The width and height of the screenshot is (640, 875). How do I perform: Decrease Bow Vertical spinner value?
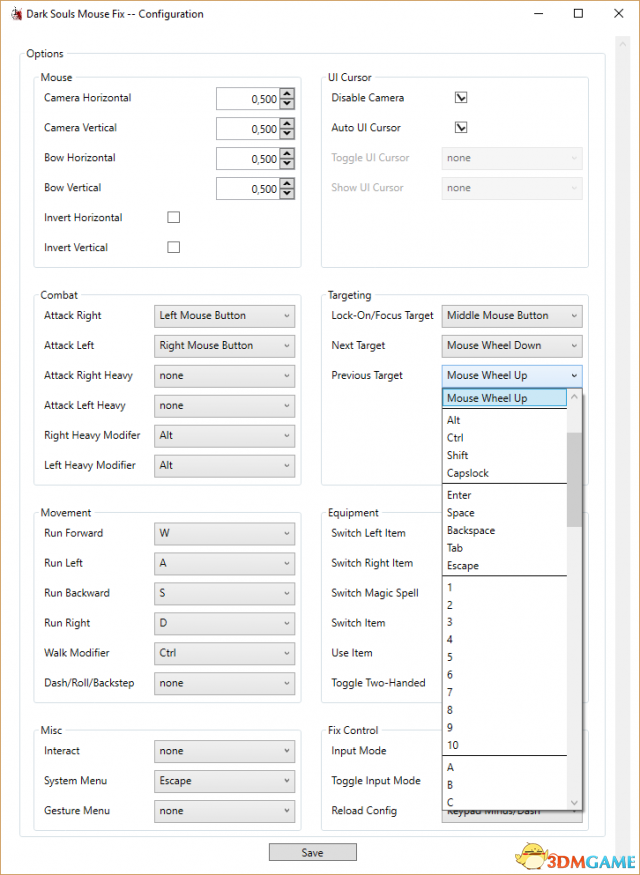[x=287, y=194]
